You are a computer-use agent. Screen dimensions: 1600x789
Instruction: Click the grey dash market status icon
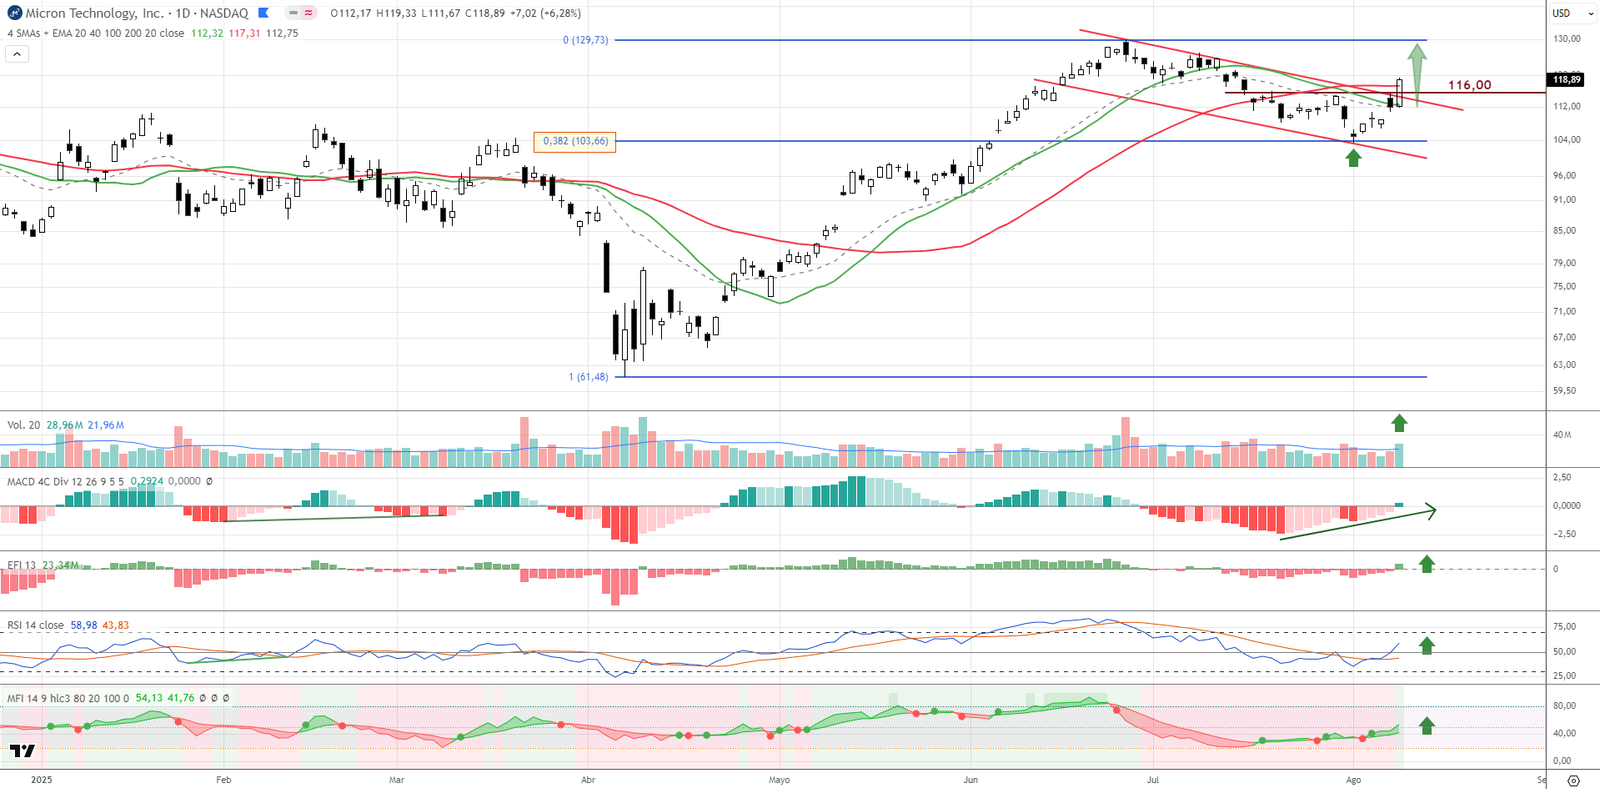[293, 13]
